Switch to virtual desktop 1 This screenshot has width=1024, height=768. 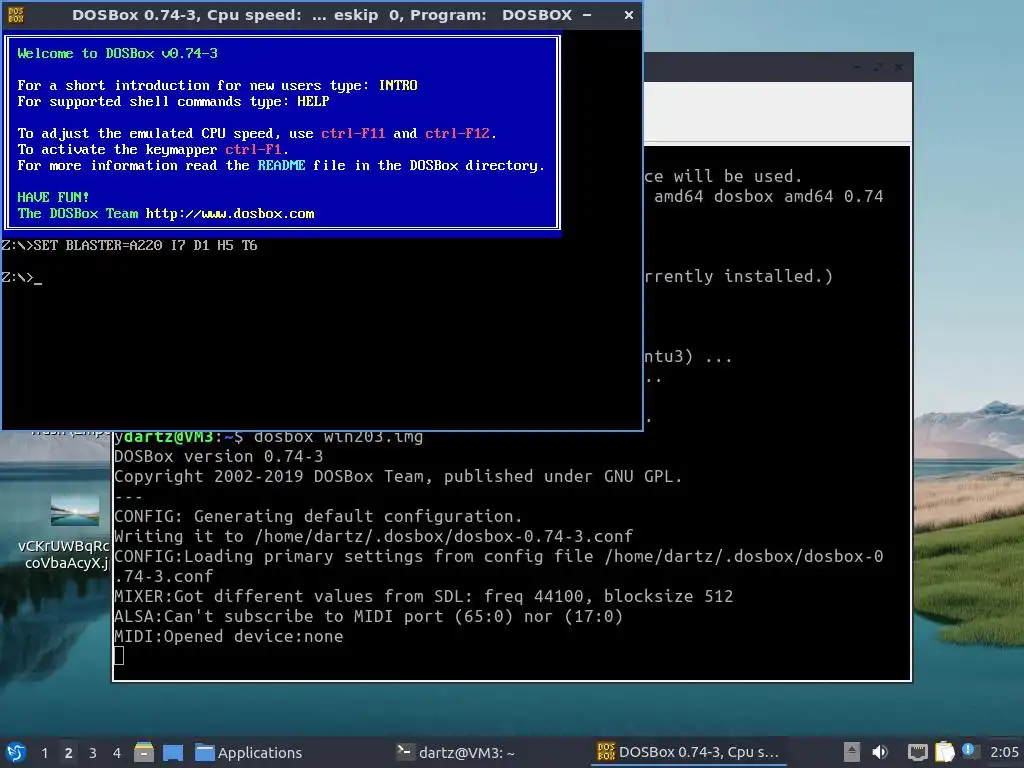click(44, 753)
